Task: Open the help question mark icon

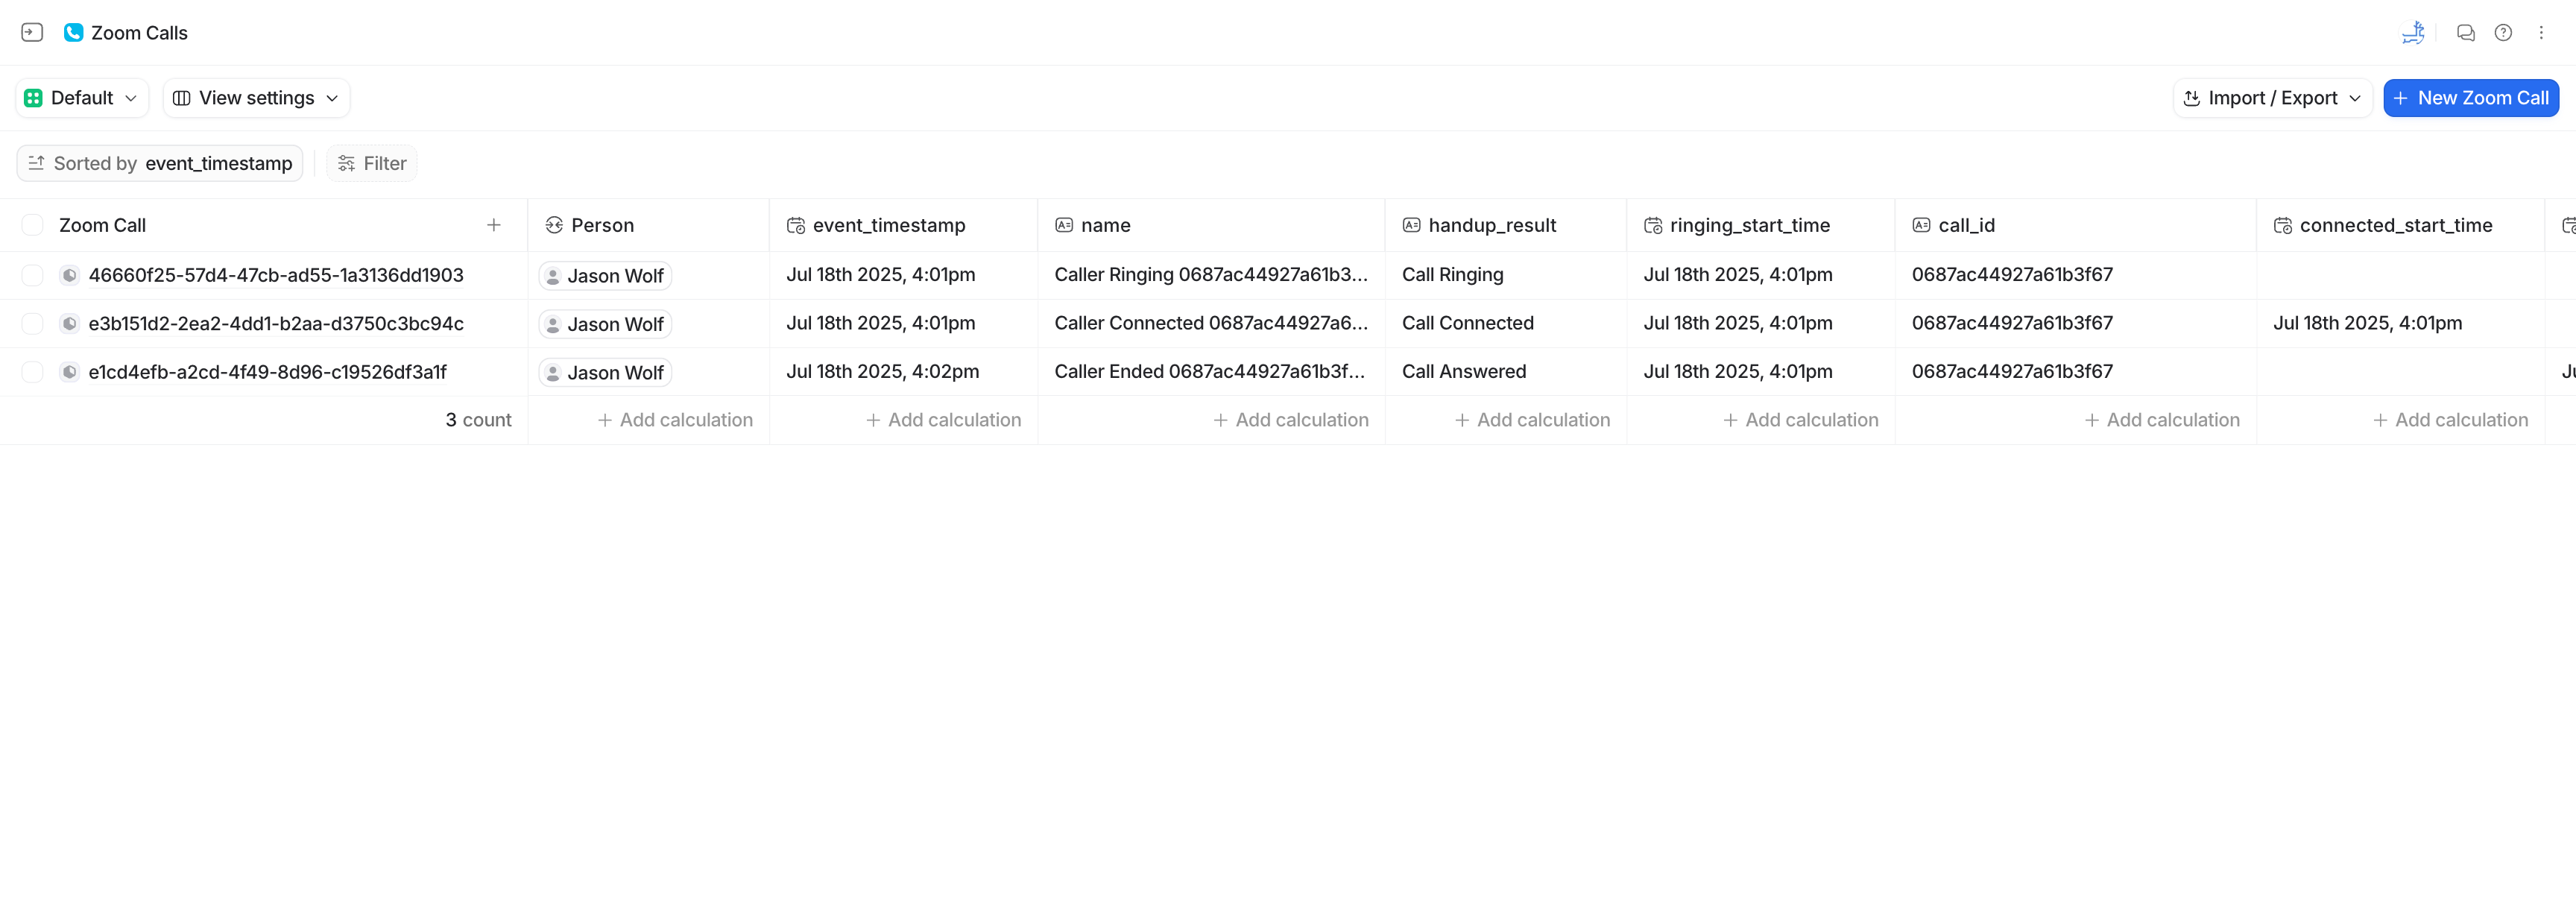Action: pos(2503,32)
